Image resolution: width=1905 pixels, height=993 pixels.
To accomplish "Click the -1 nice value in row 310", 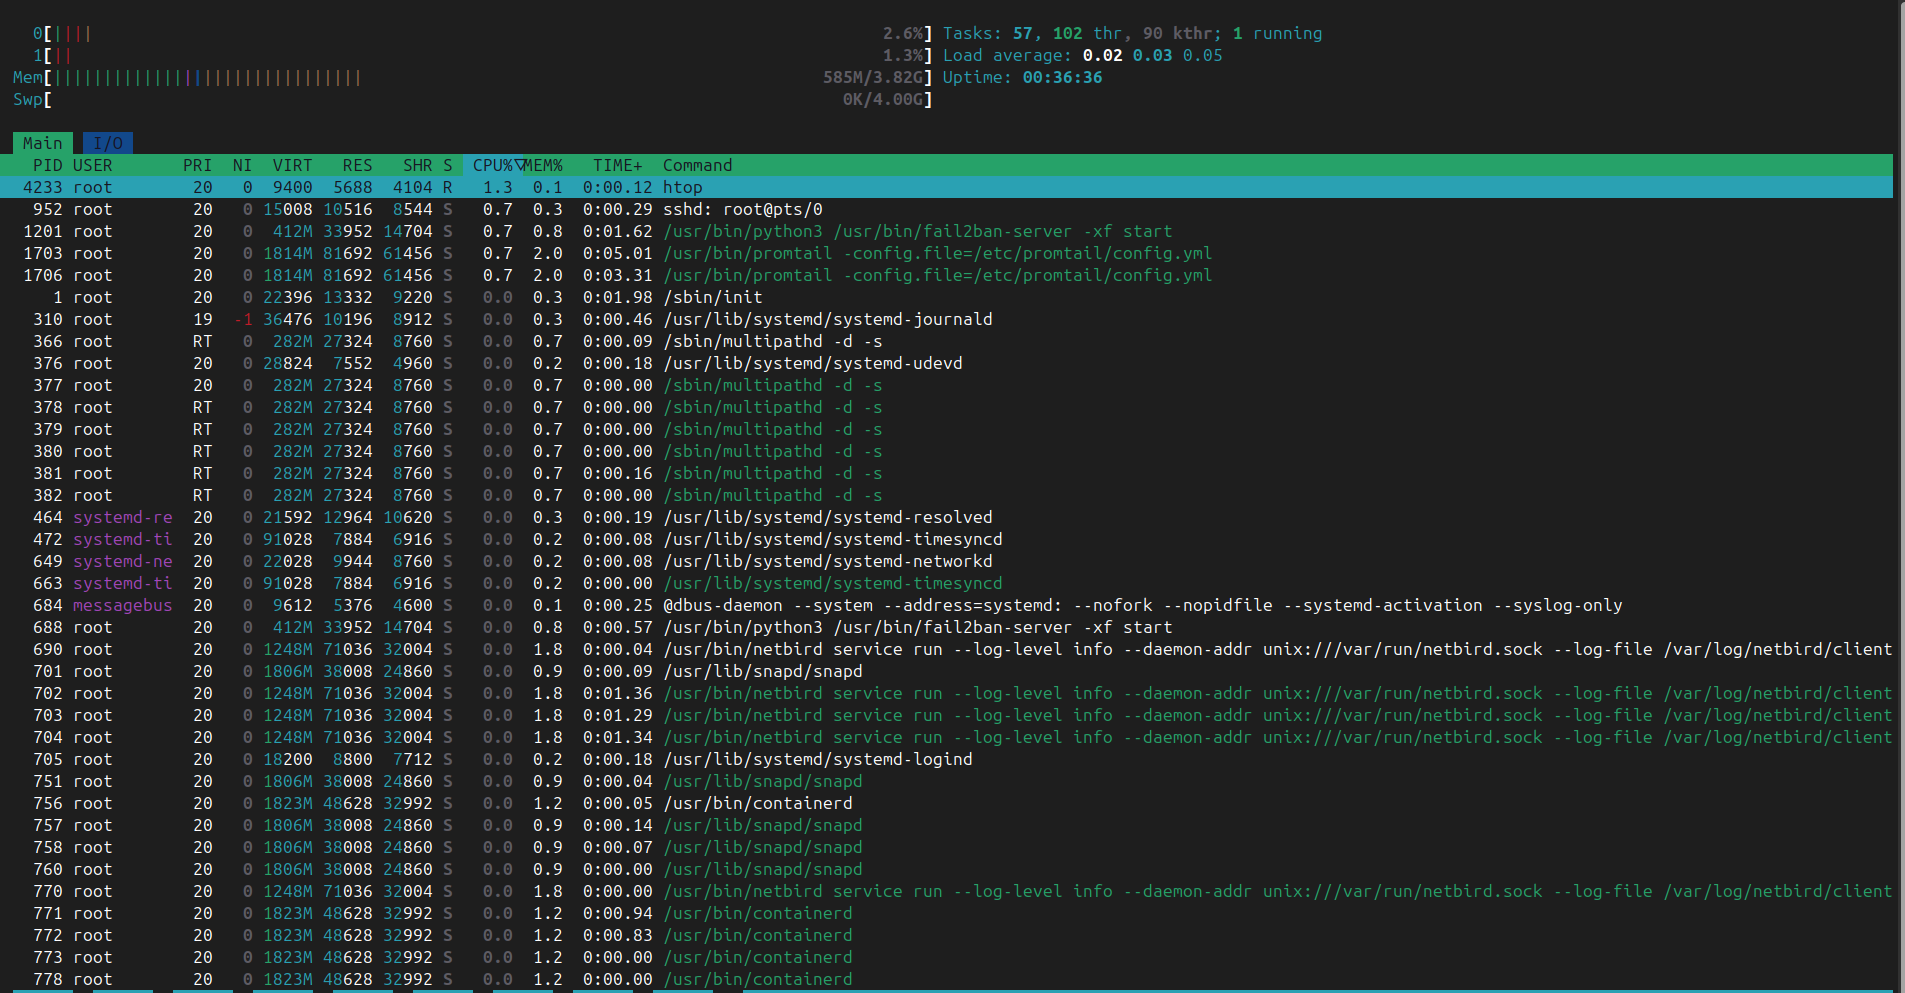I will 242,319.
